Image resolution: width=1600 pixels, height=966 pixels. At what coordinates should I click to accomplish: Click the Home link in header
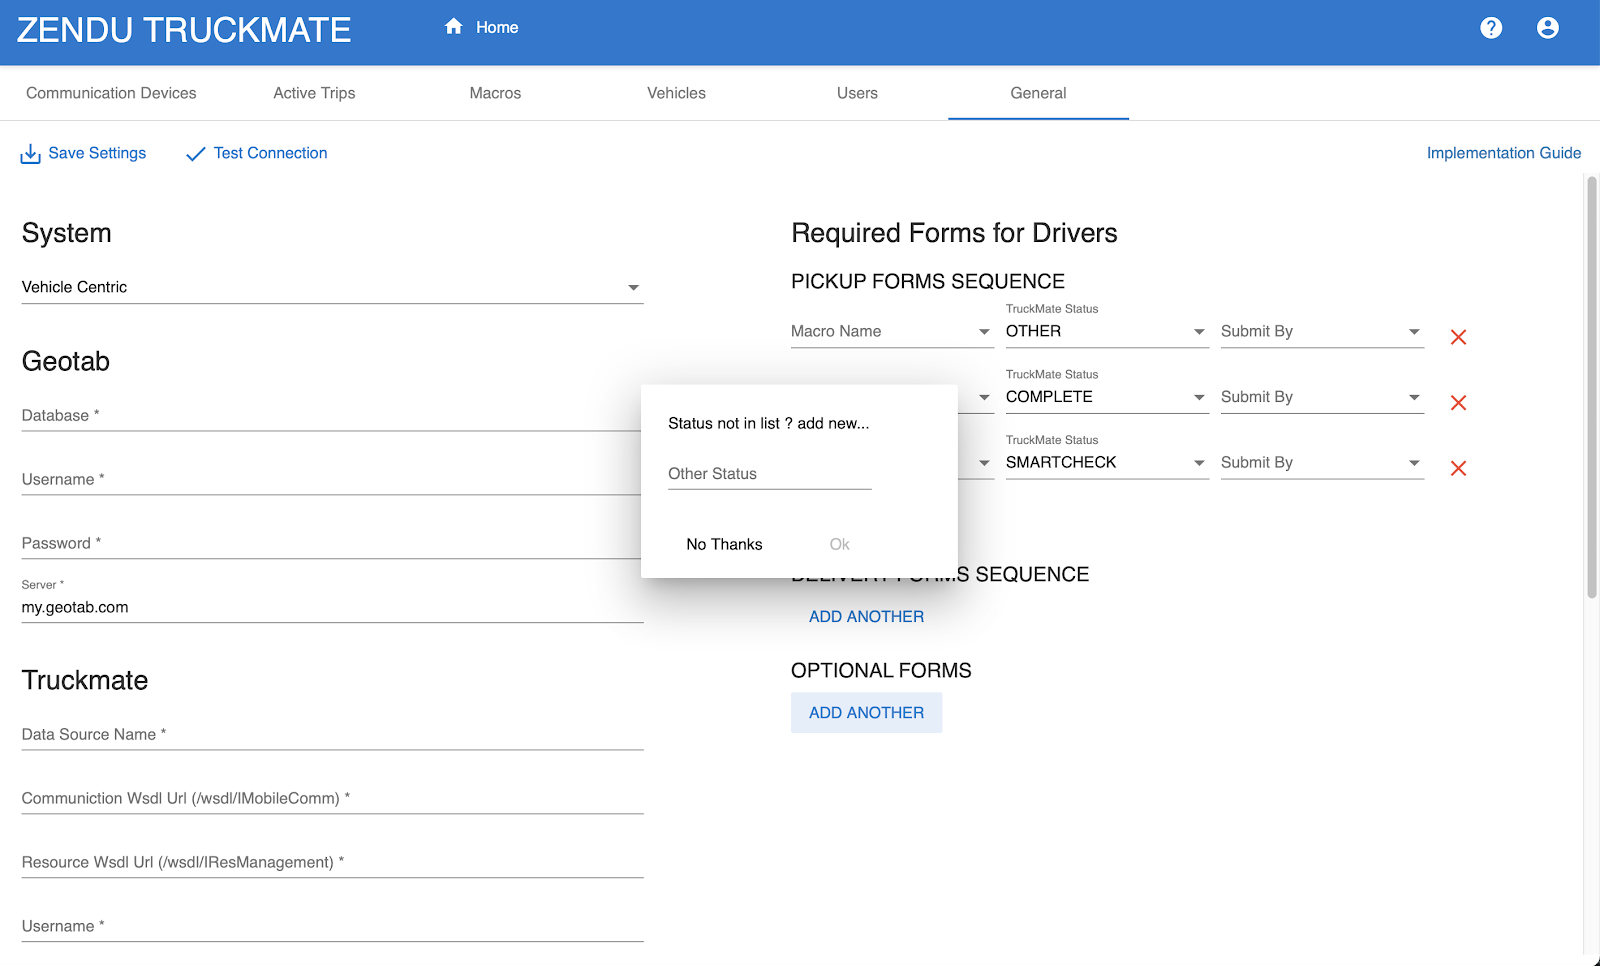(x=497, y=27)
